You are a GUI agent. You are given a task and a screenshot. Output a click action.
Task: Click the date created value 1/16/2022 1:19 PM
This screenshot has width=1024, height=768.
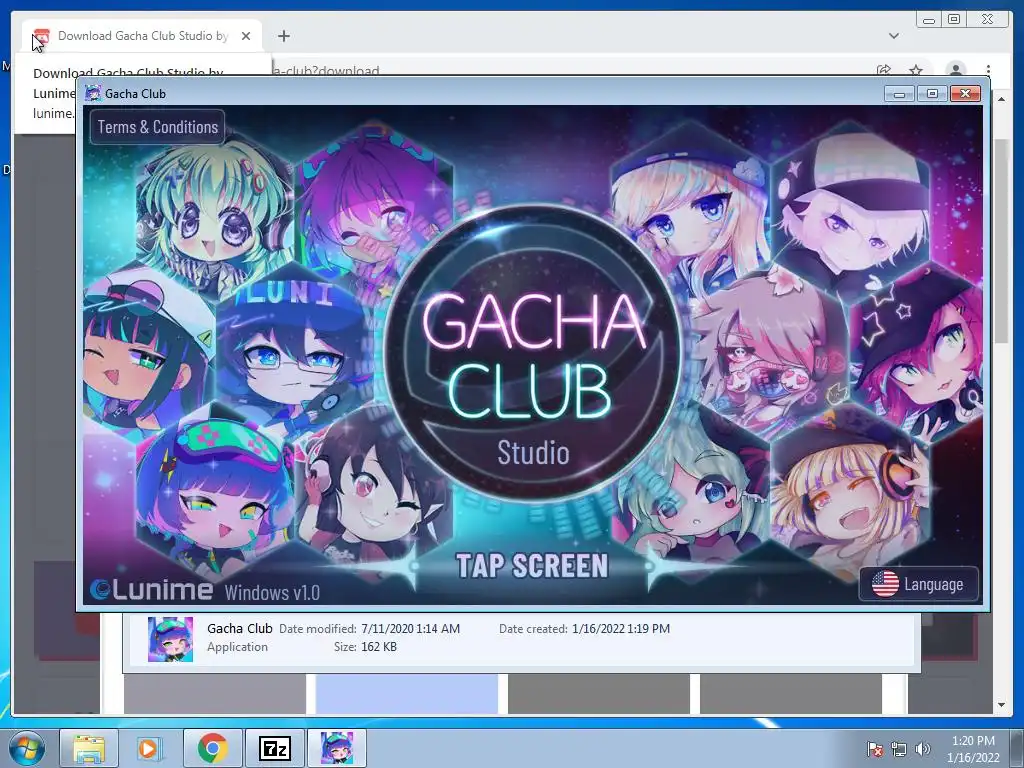pos(620,628)
